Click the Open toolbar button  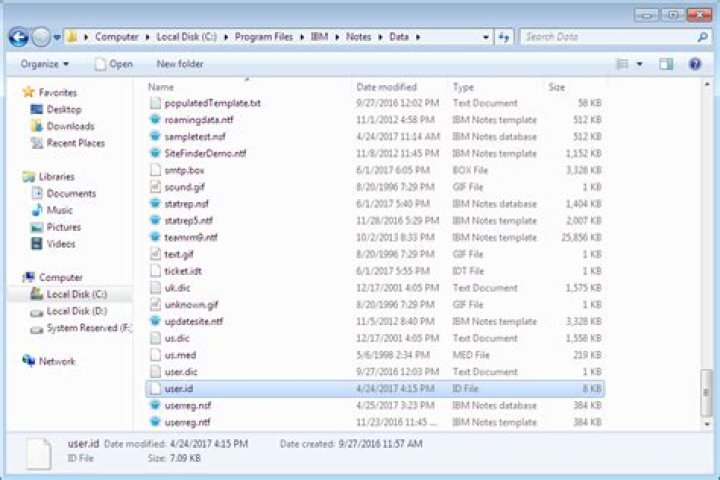[113, 64]
